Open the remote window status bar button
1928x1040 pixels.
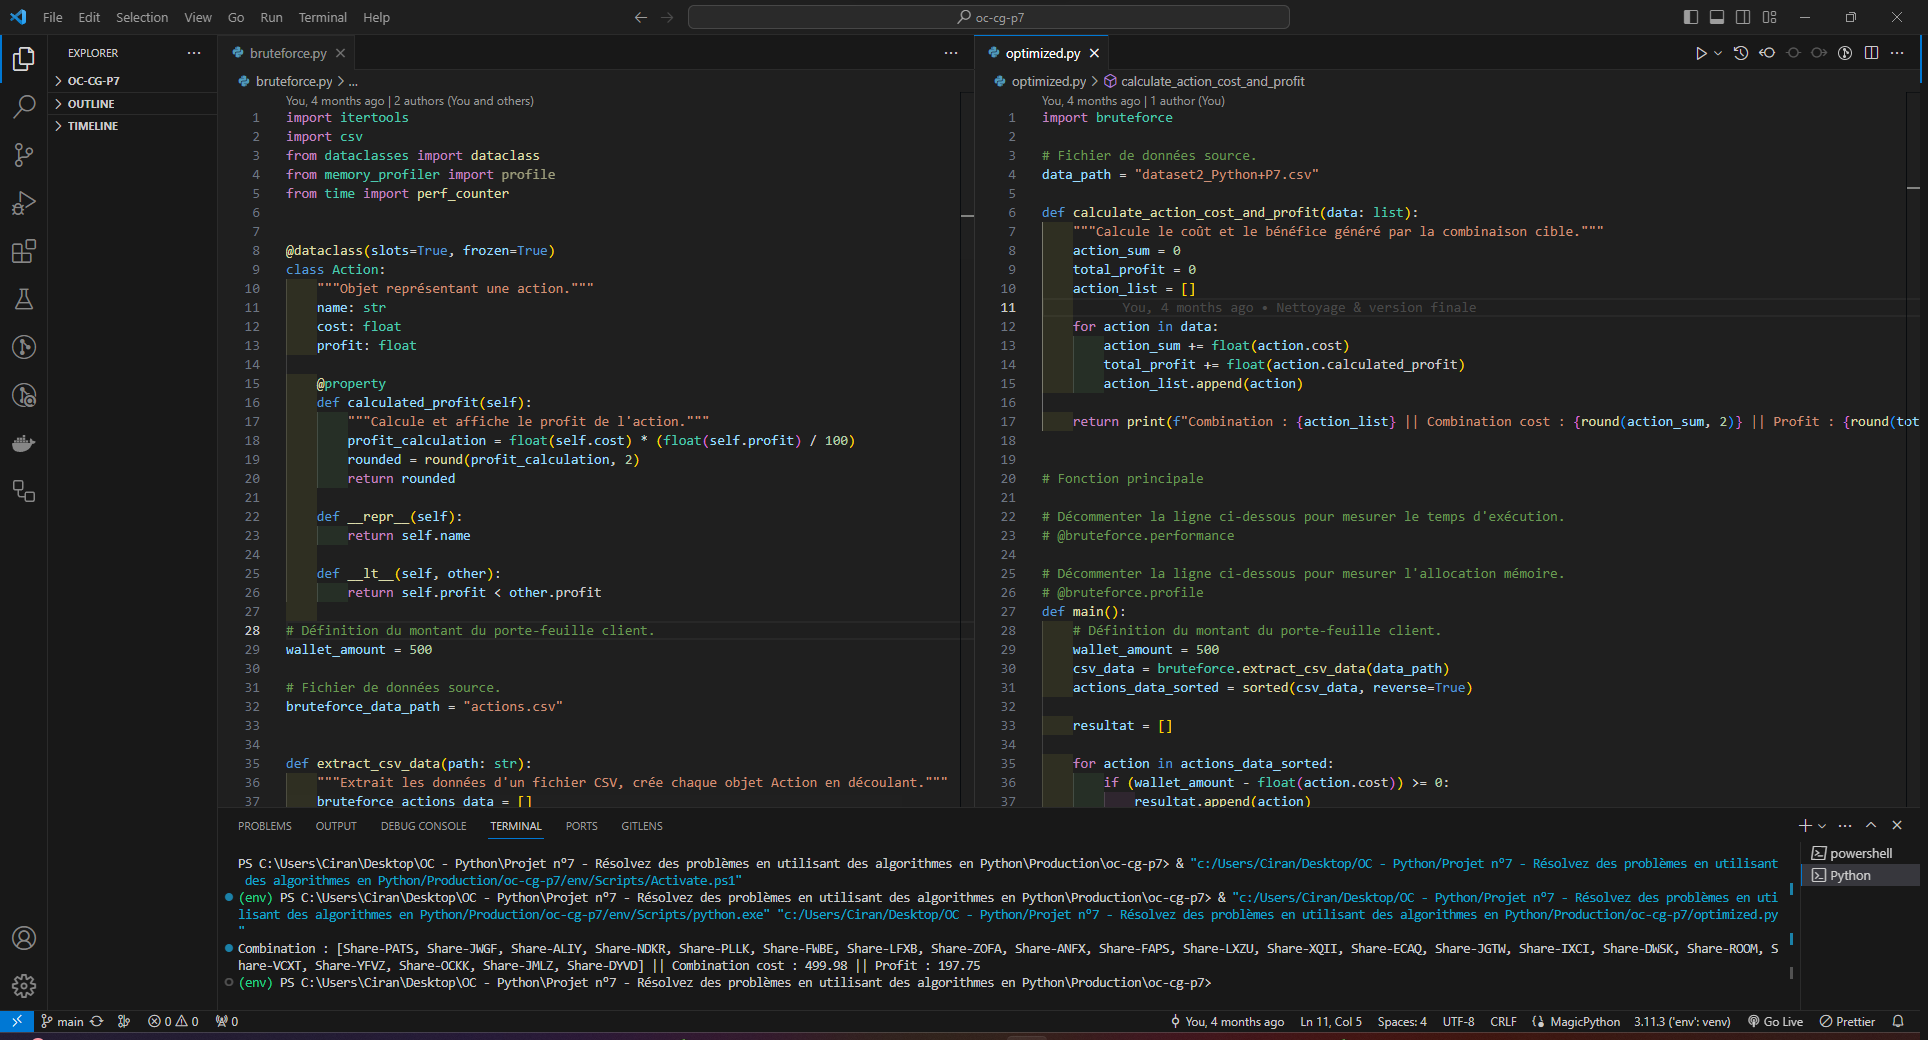(16, 1021)
